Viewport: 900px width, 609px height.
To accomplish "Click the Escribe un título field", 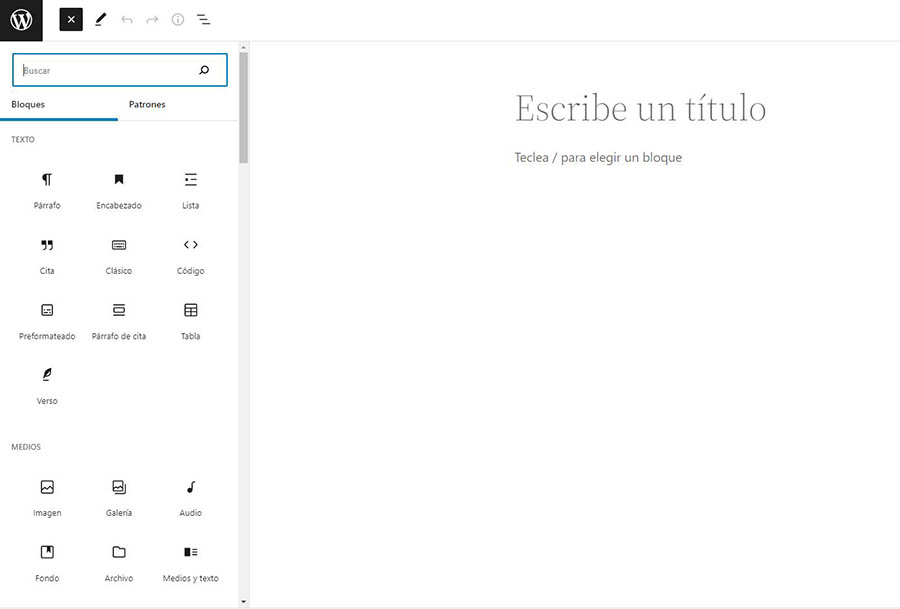I will (640, 108).
